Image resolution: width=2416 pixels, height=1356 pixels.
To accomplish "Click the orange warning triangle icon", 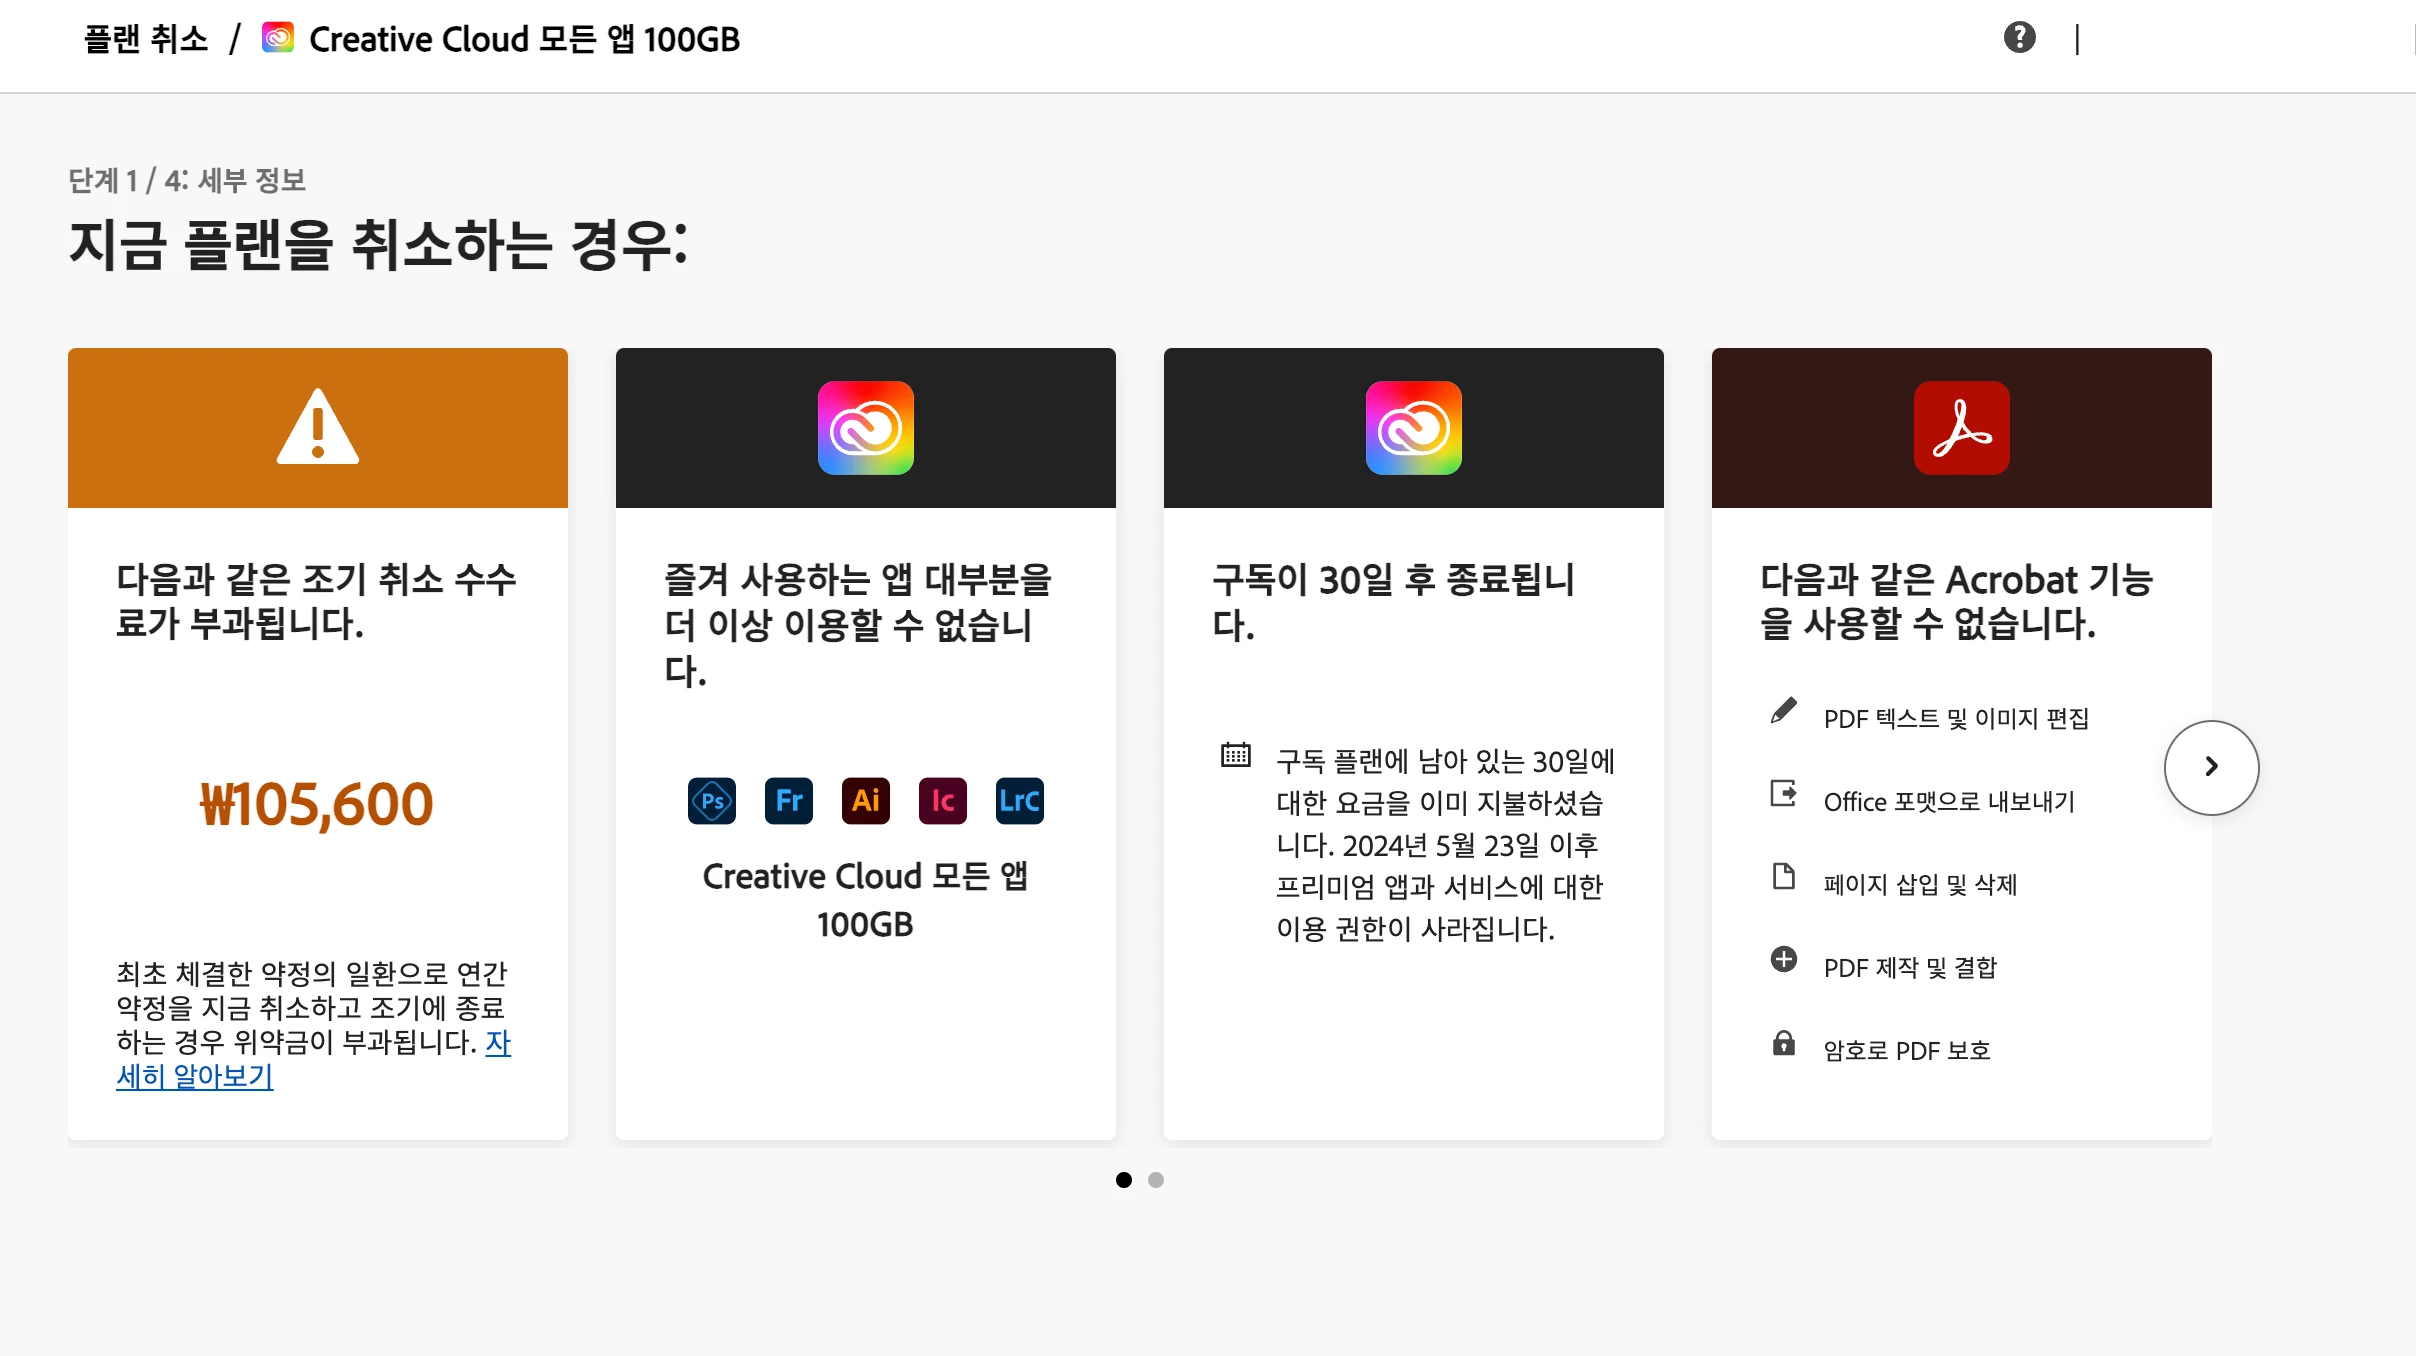I will click(x=318, y=428).
